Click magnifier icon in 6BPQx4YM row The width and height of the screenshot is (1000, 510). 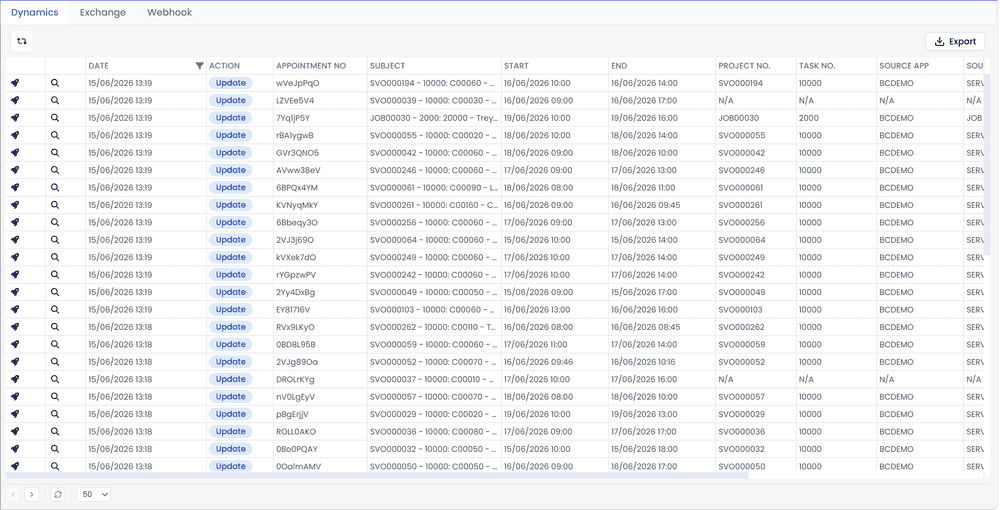pyautogui.click(x=55, y=187)
